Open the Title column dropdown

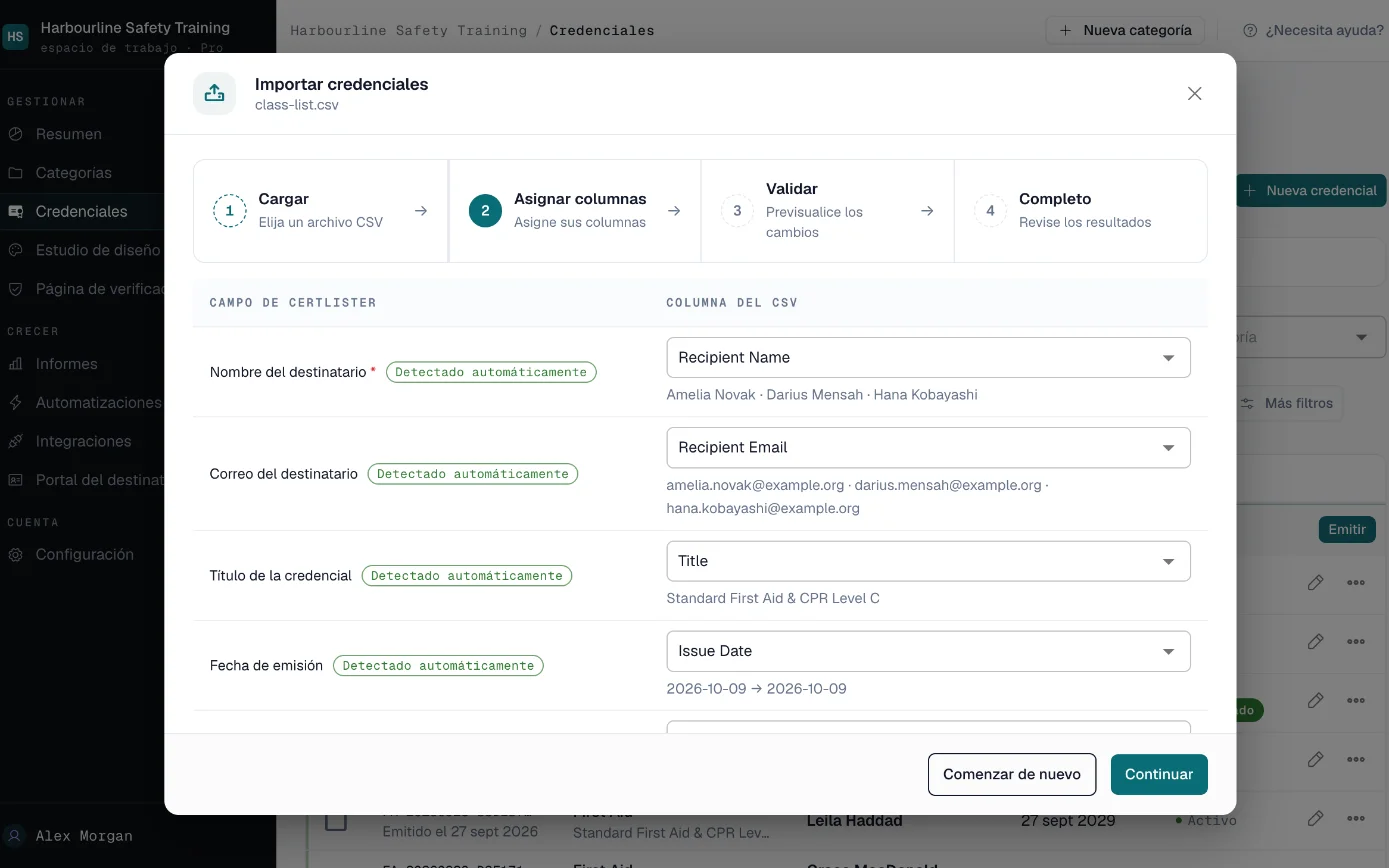(928, 561)
